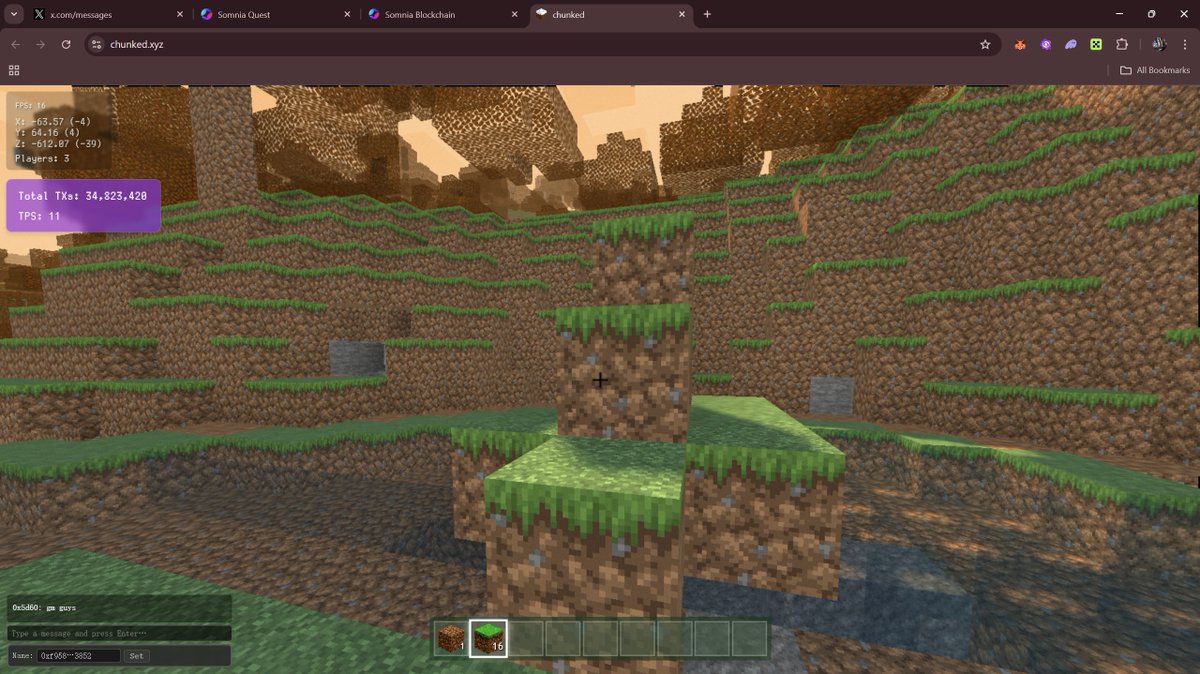Viewport: 1200px width, 674px height.
Task: View site information for chunked.xyz
Action: [96, 44]
